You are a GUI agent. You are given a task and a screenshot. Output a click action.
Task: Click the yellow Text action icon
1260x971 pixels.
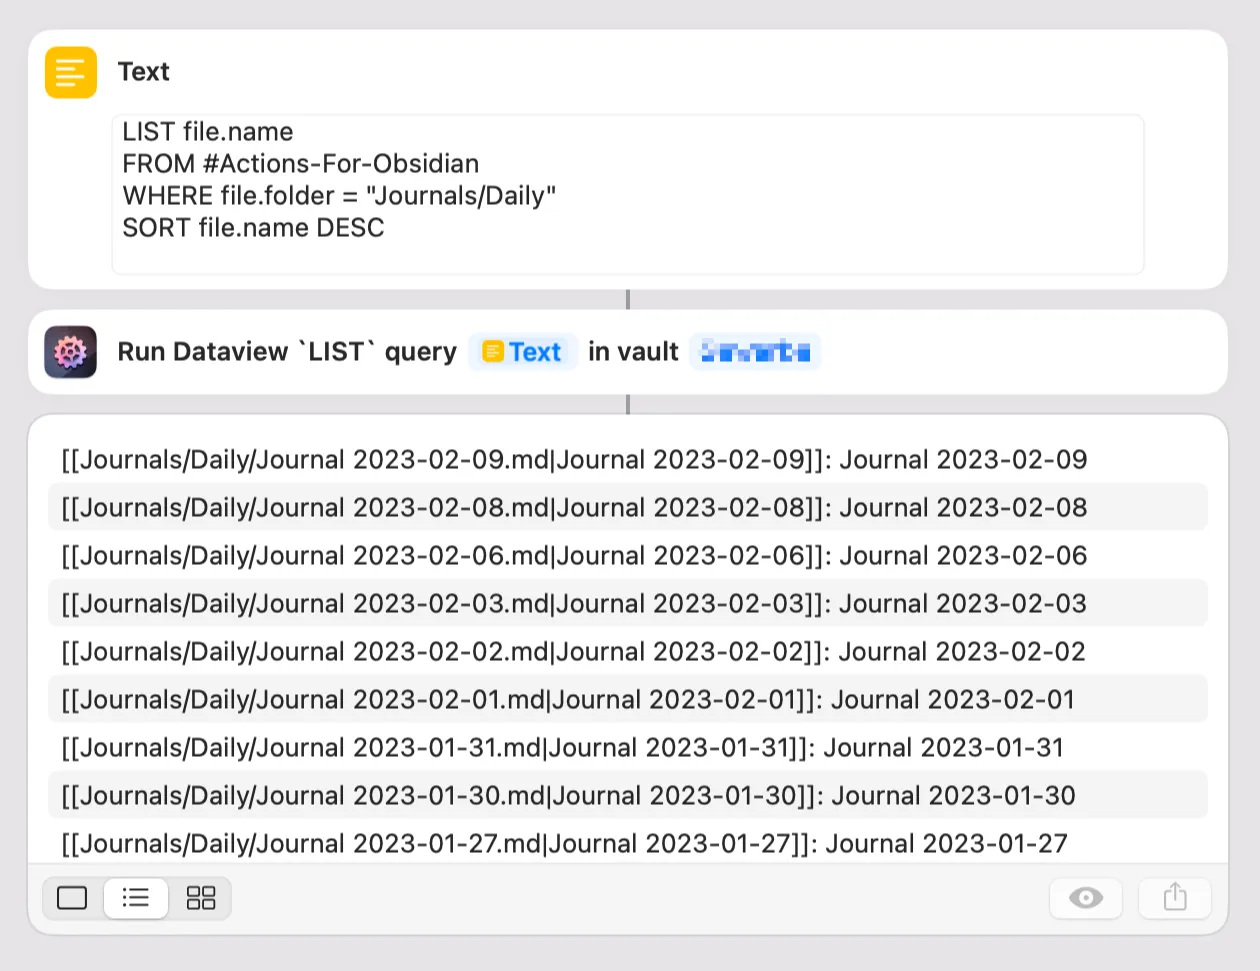tap(70, 71)
